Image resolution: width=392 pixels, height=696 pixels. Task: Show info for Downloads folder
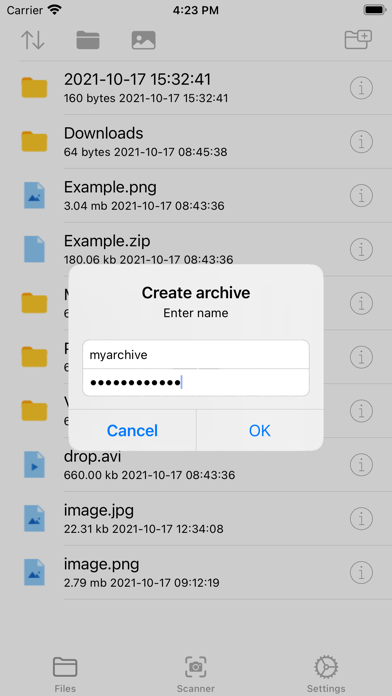[x=361, y=142]
